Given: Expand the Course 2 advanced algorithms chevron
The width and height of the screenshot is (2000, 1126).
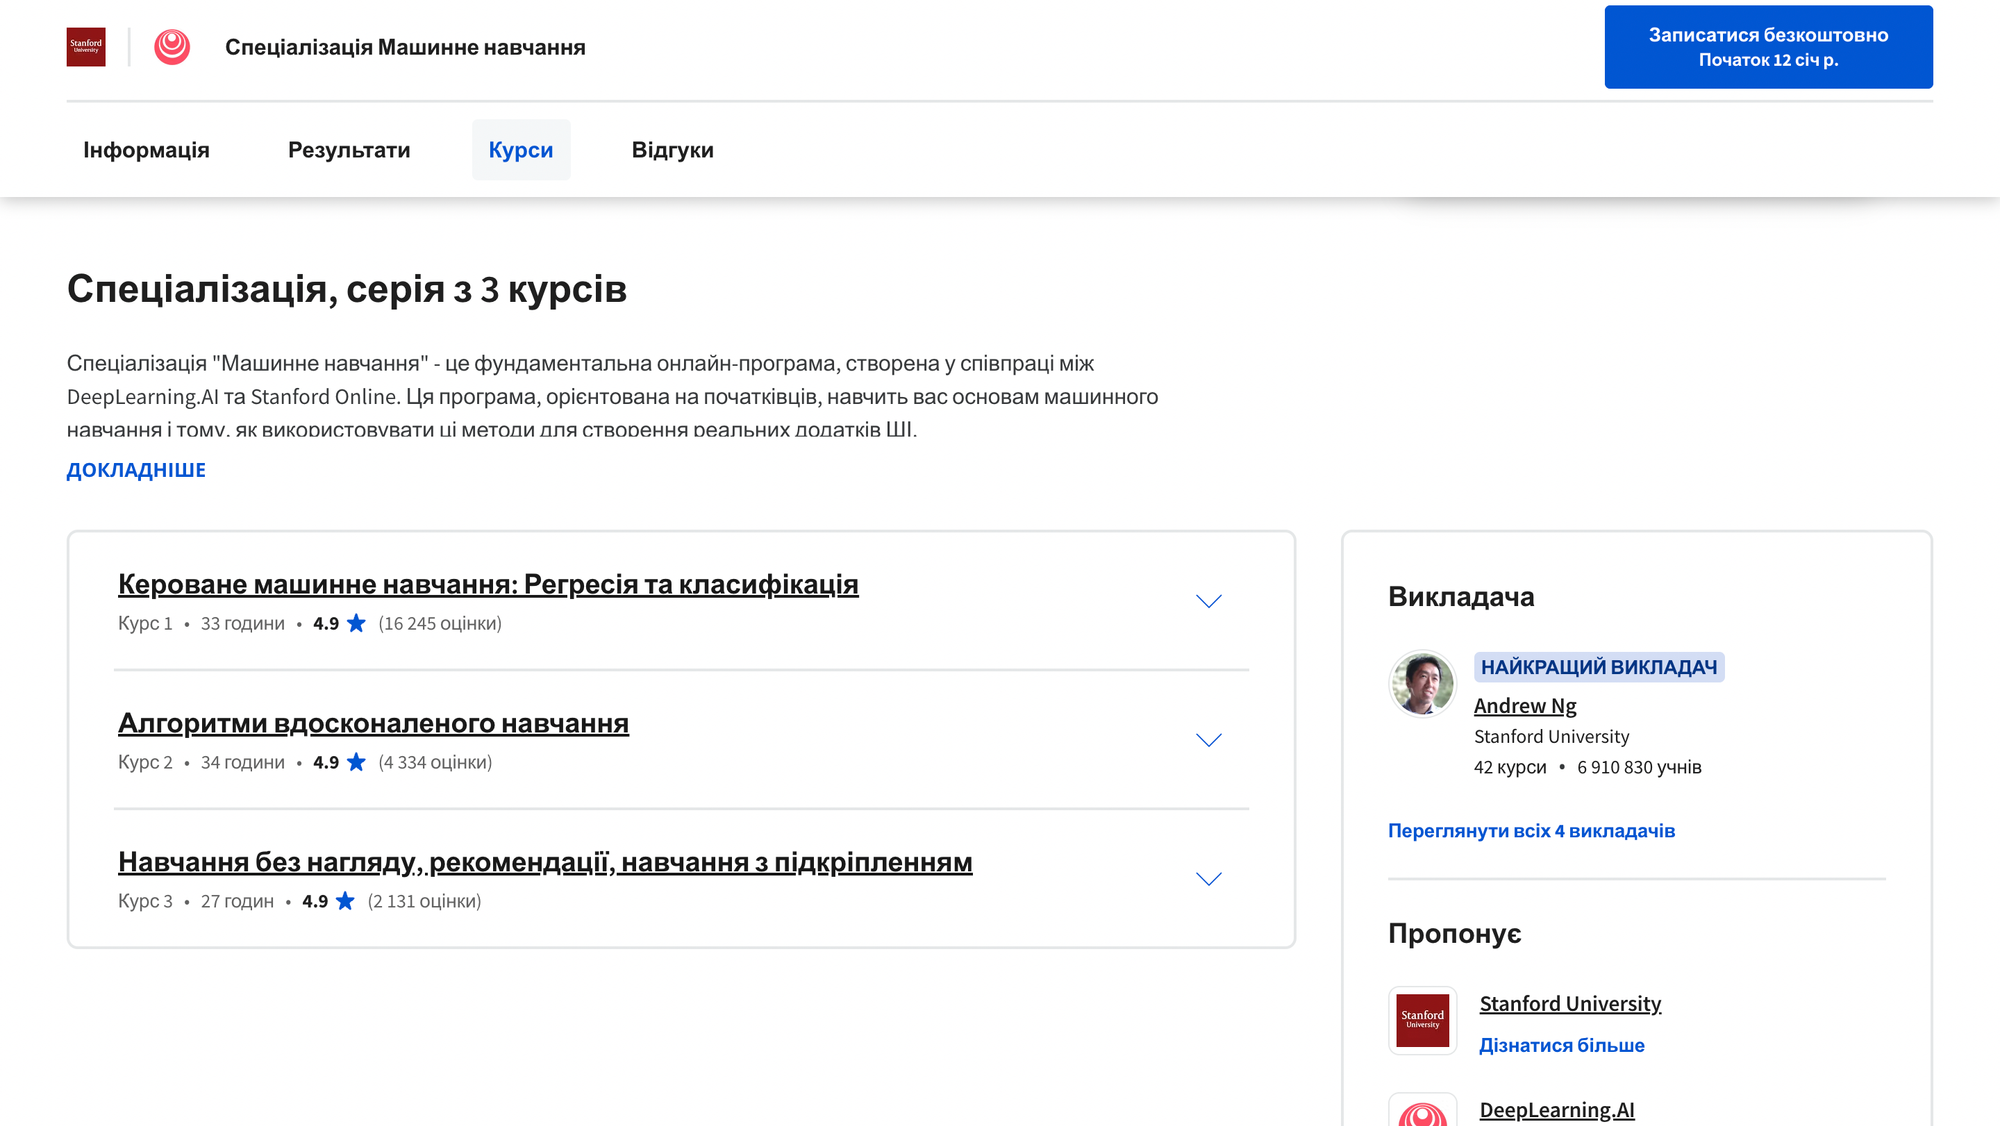Looking at the screenshot, I should click(1208, 740).
